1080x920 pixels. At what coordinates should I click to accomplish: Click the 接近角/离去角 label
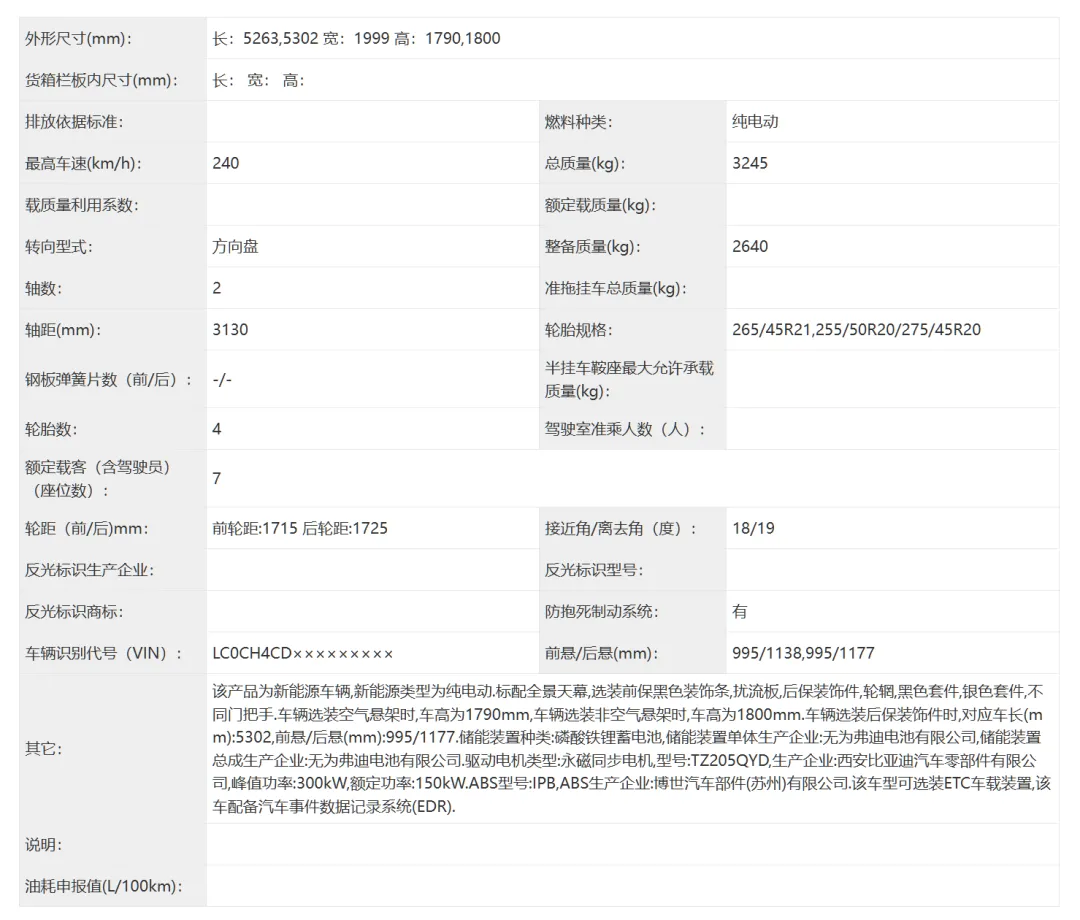(x=621, y=528)
